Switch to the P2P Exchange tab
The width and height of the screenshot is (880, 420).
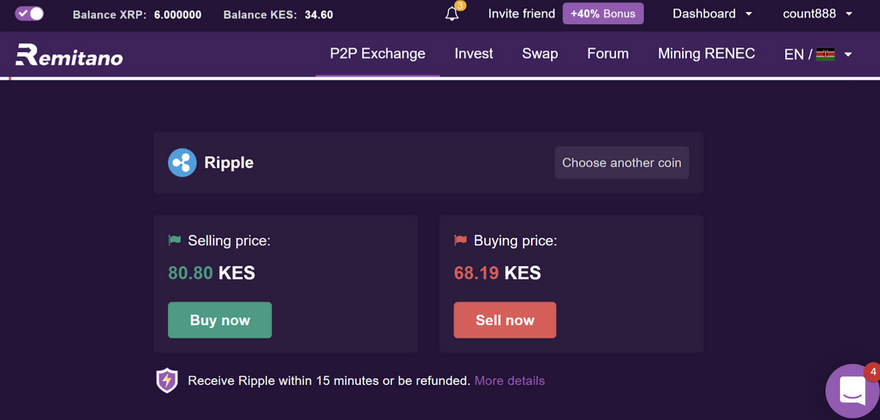(377, 54)
